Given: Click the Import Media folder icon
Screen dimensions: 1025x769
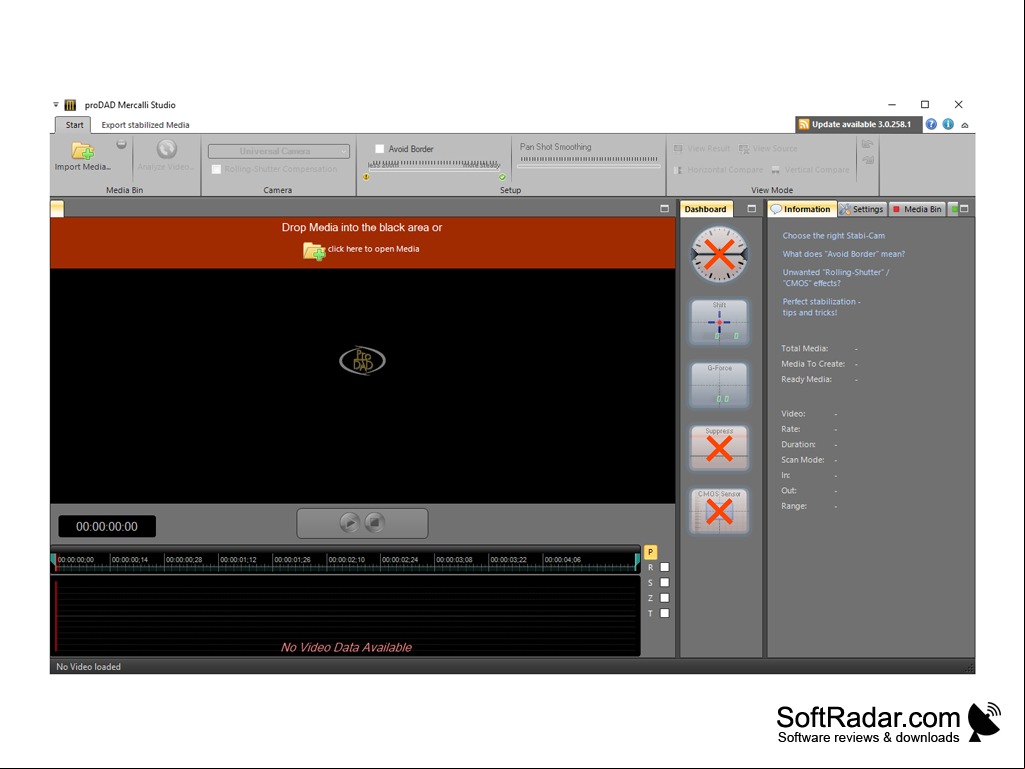Looking at the screenshot, I should [x=83, y=150].
